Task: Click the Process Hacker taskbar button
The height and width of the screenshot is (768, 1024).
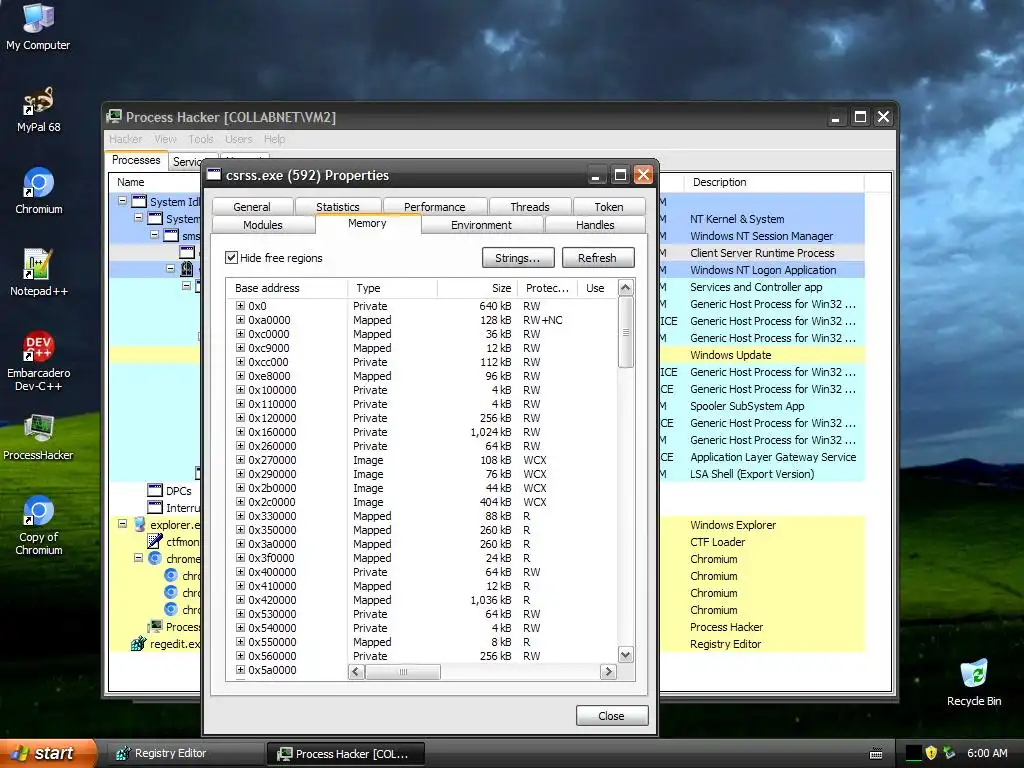Action: [346, 753]
